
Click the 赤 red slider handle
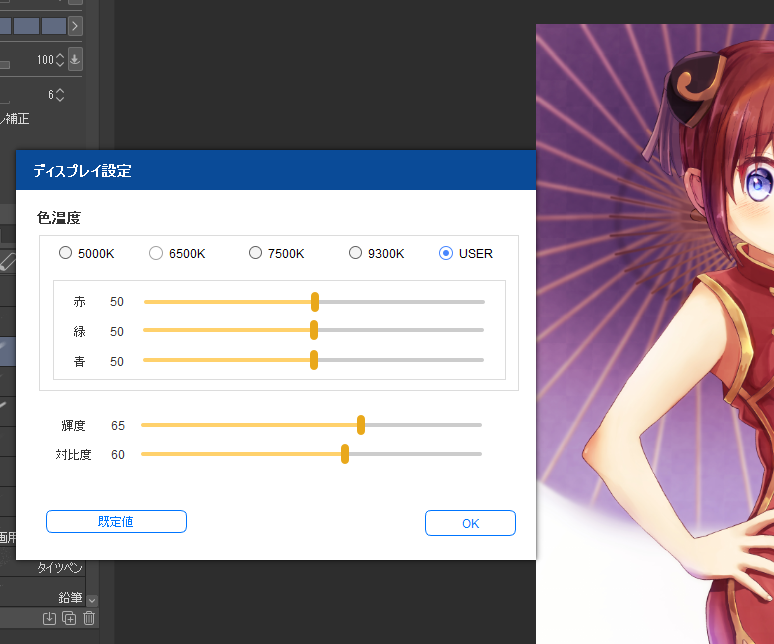point(315,302)
